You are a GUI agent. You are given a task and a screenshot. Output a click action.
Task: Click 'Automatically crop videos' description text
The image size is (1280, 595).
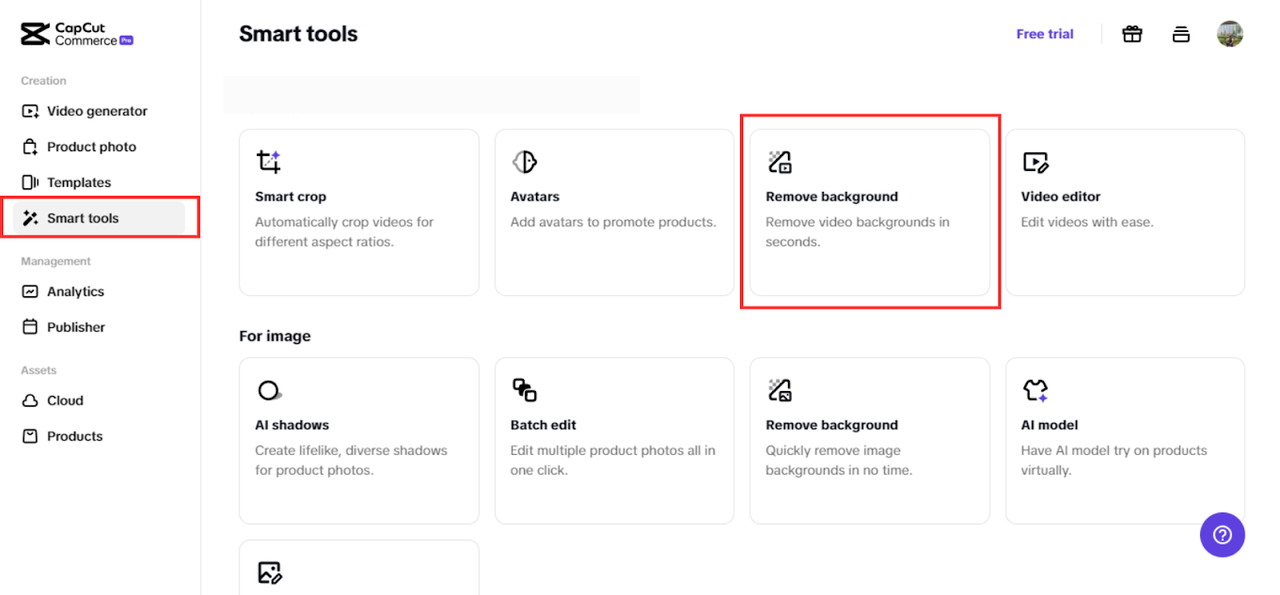pos(344,232)
